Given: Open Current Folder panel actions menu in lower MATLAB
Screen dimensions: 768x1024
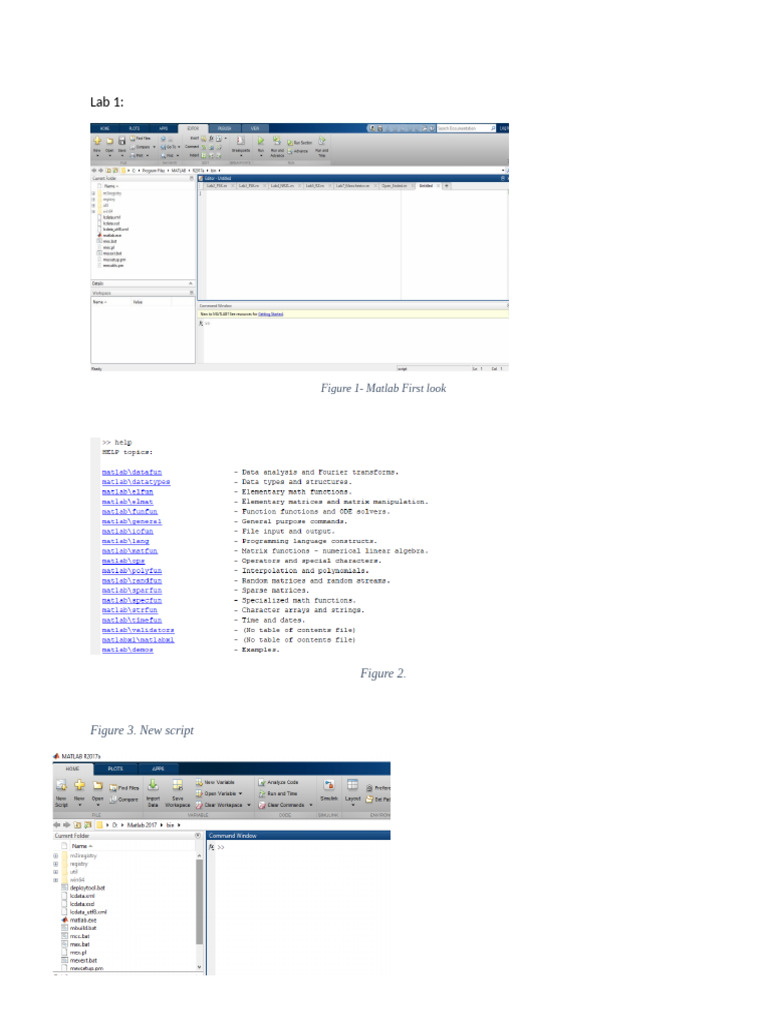Looking at the screenshot, I should pos(198,835).
